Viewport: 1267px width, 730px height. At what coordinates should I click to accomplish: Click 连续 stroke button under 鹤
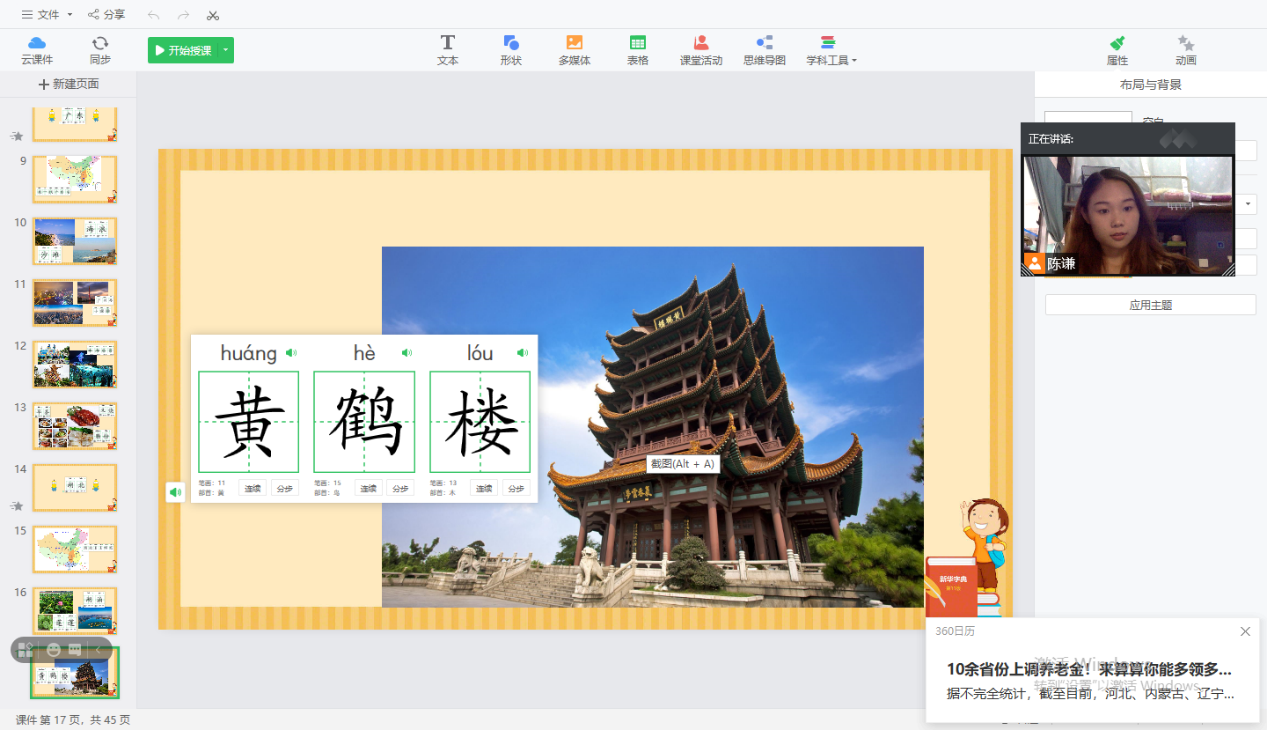tap(368, 489)
